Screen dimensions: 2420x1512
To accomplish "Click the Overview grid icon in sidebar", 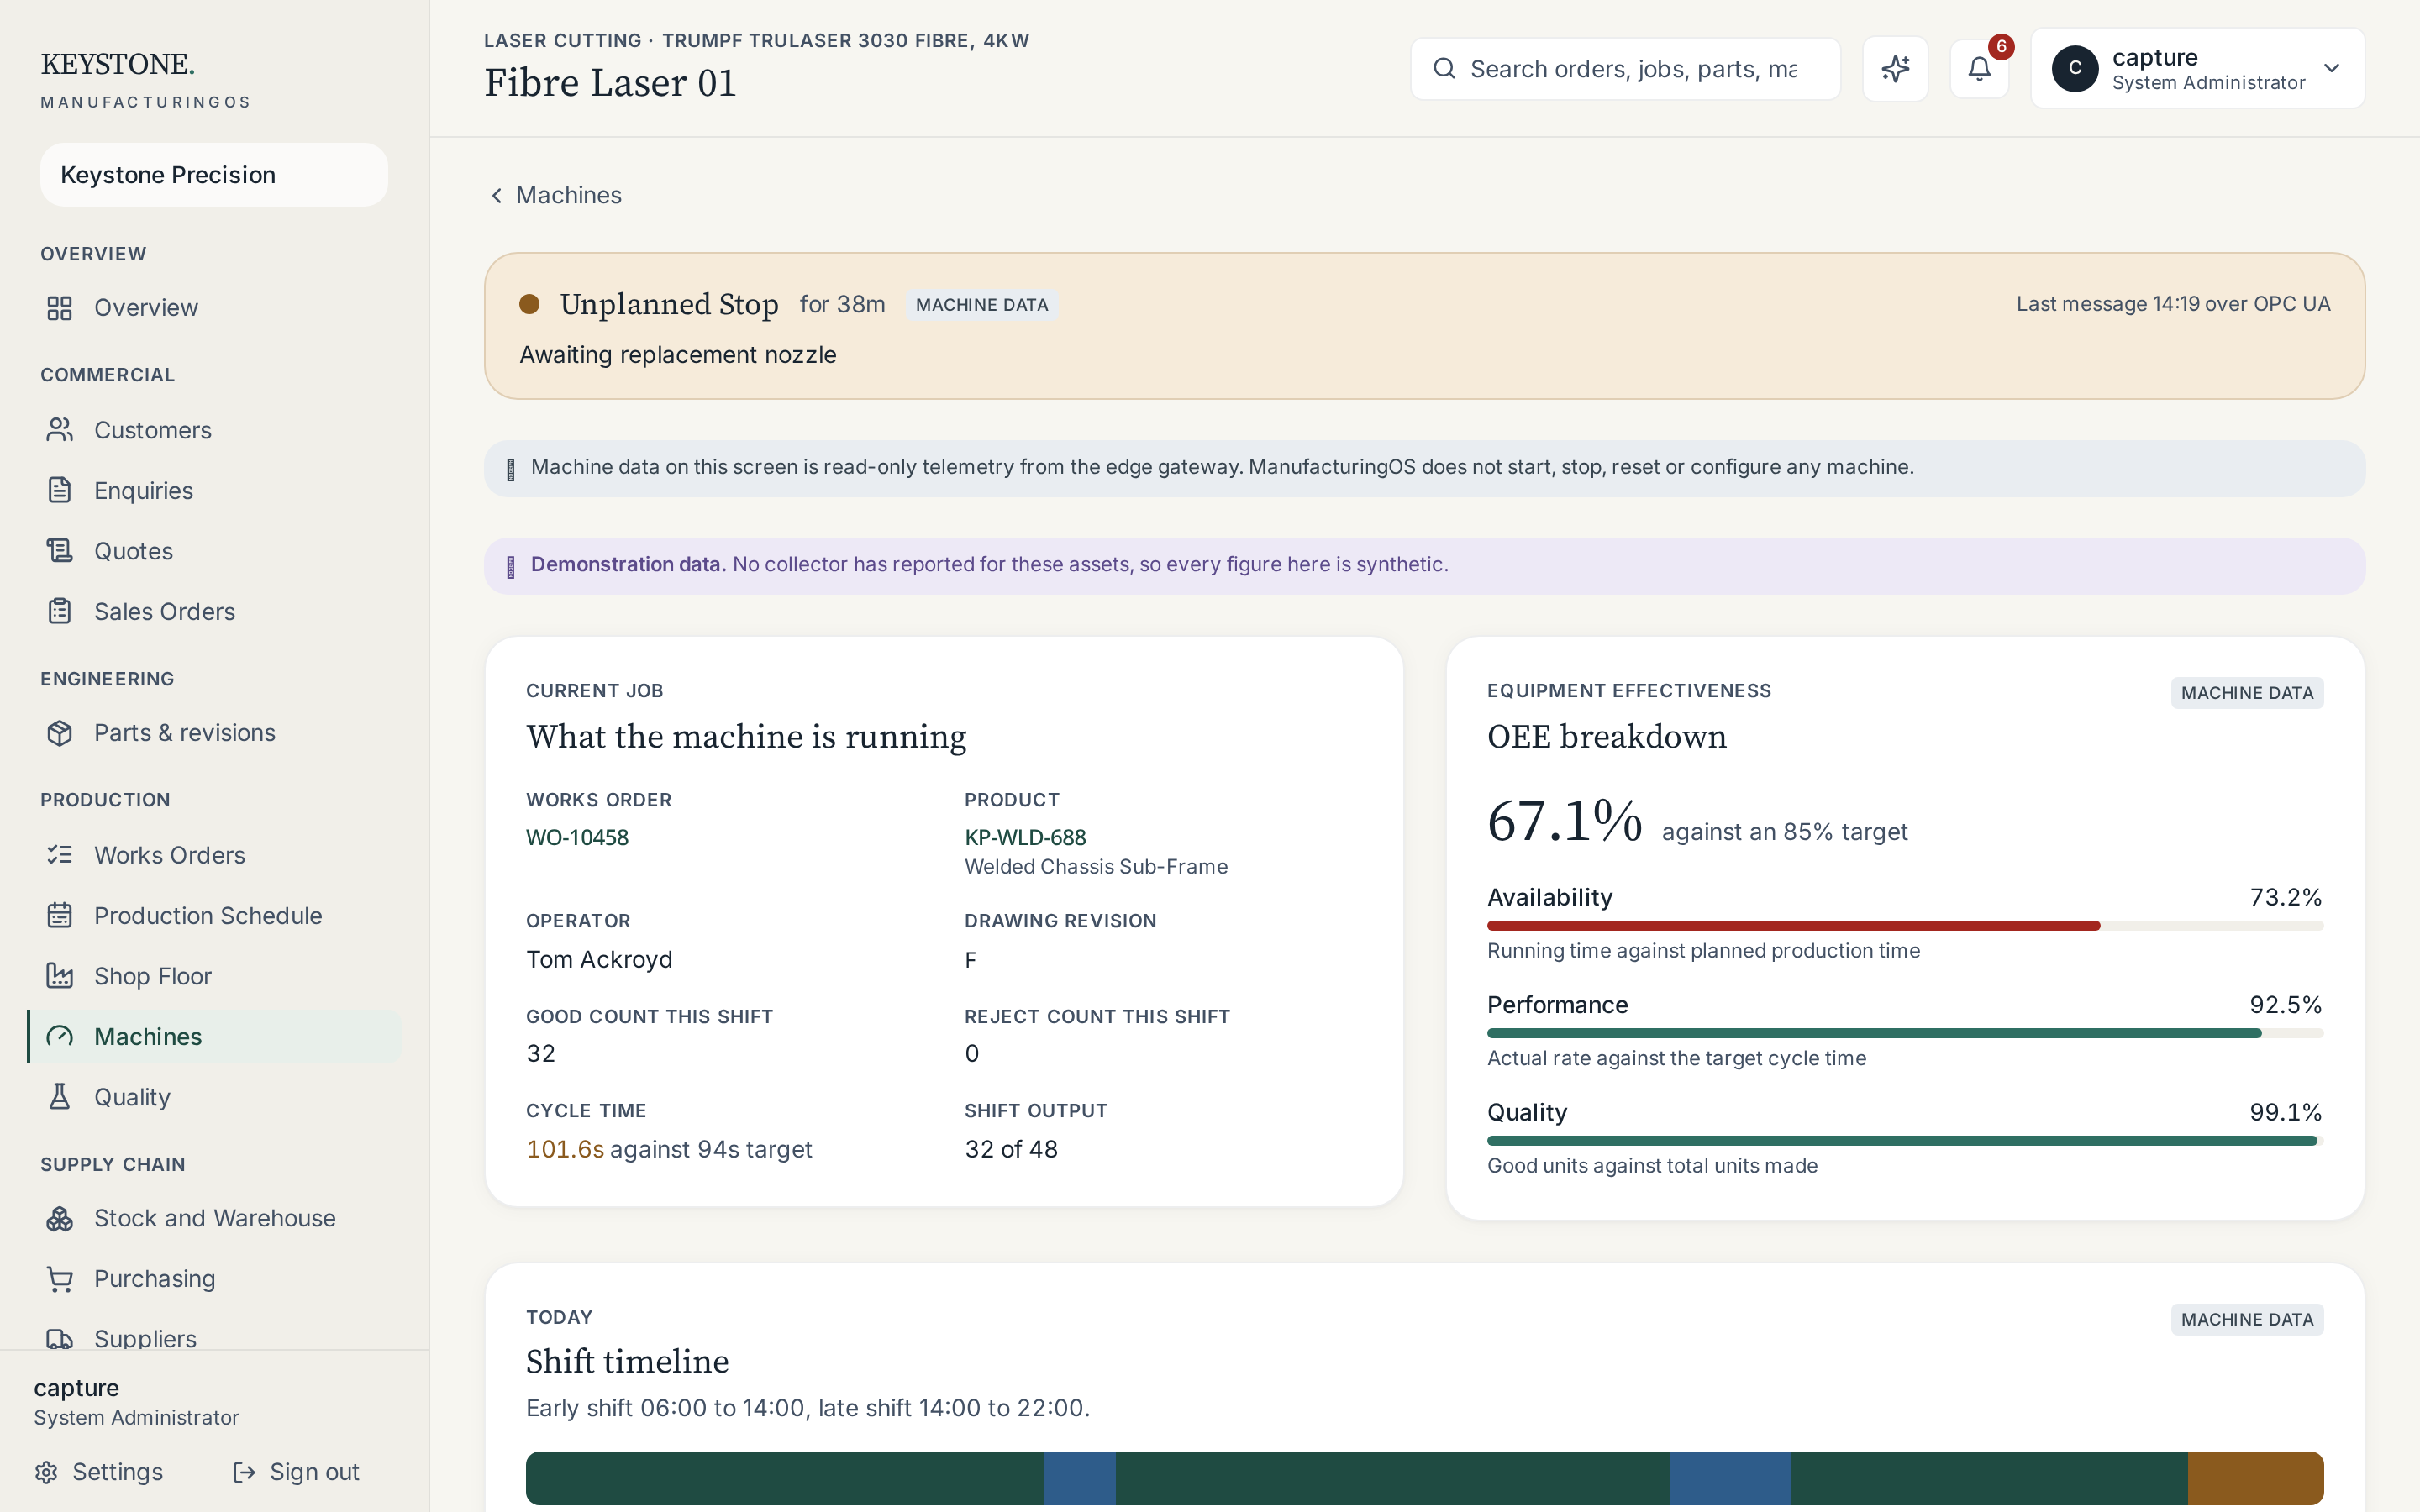I will (x=60, y=308).
